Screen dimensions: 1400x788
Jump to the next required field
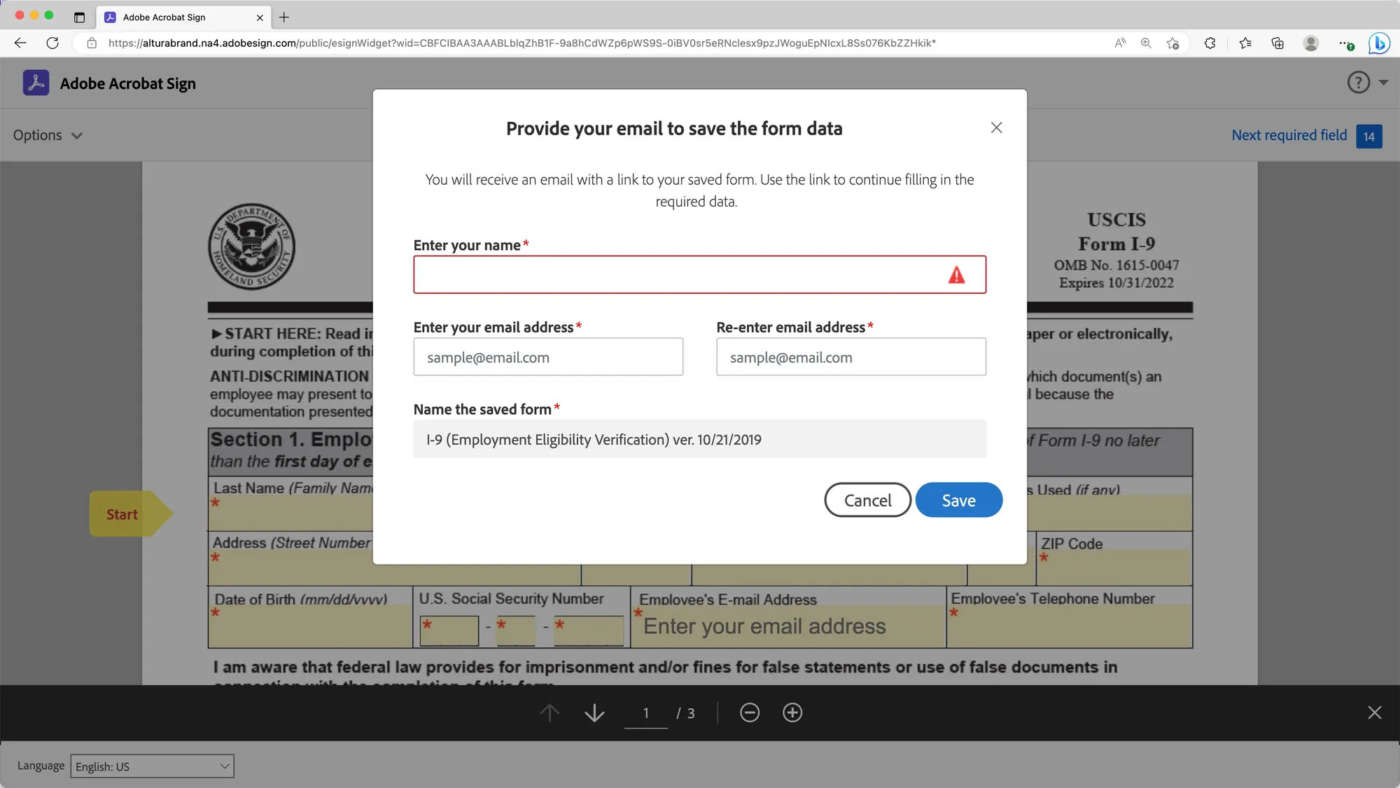coord(1289,135)
